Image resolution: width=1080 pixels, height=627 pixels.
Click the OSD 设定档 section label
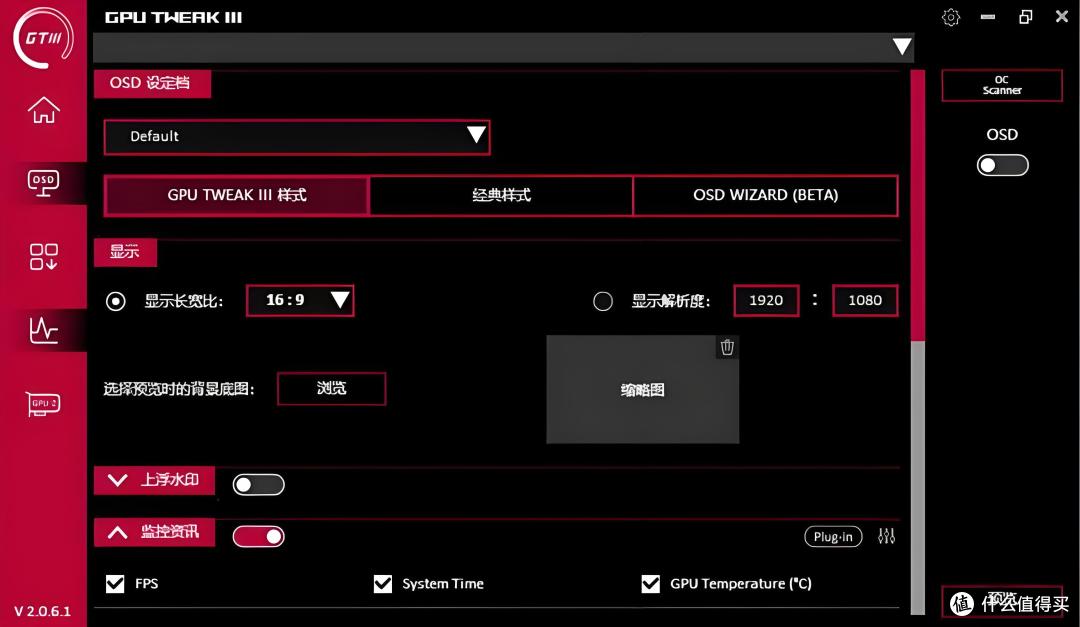pyautogui.click(x=152, y=83)
